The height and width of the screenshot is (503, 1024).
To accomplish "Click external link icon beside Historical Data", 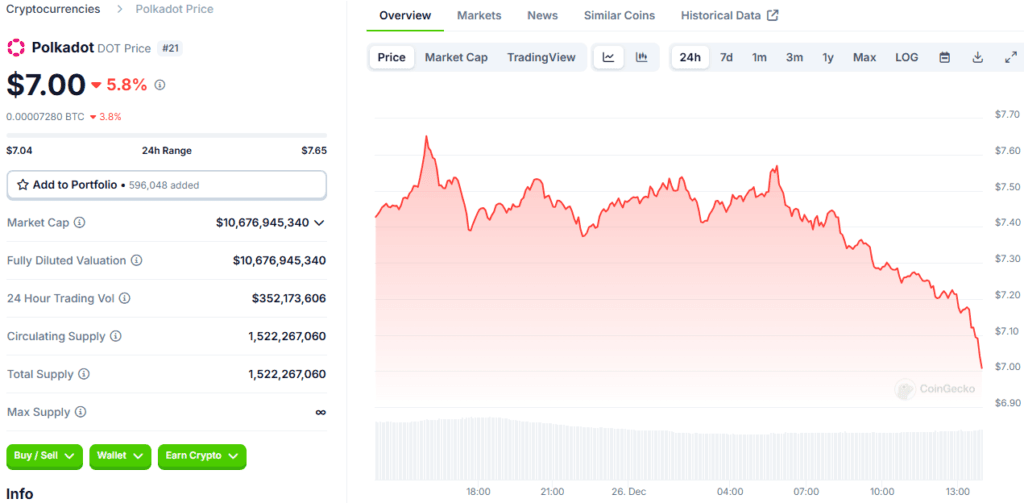I will coord(773,15).
